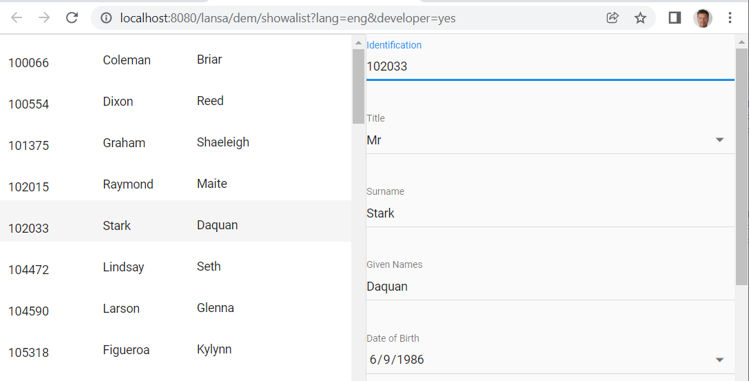Share this page via share icon
The width and height of the screenshot is (750, 381).
[612, 18]
